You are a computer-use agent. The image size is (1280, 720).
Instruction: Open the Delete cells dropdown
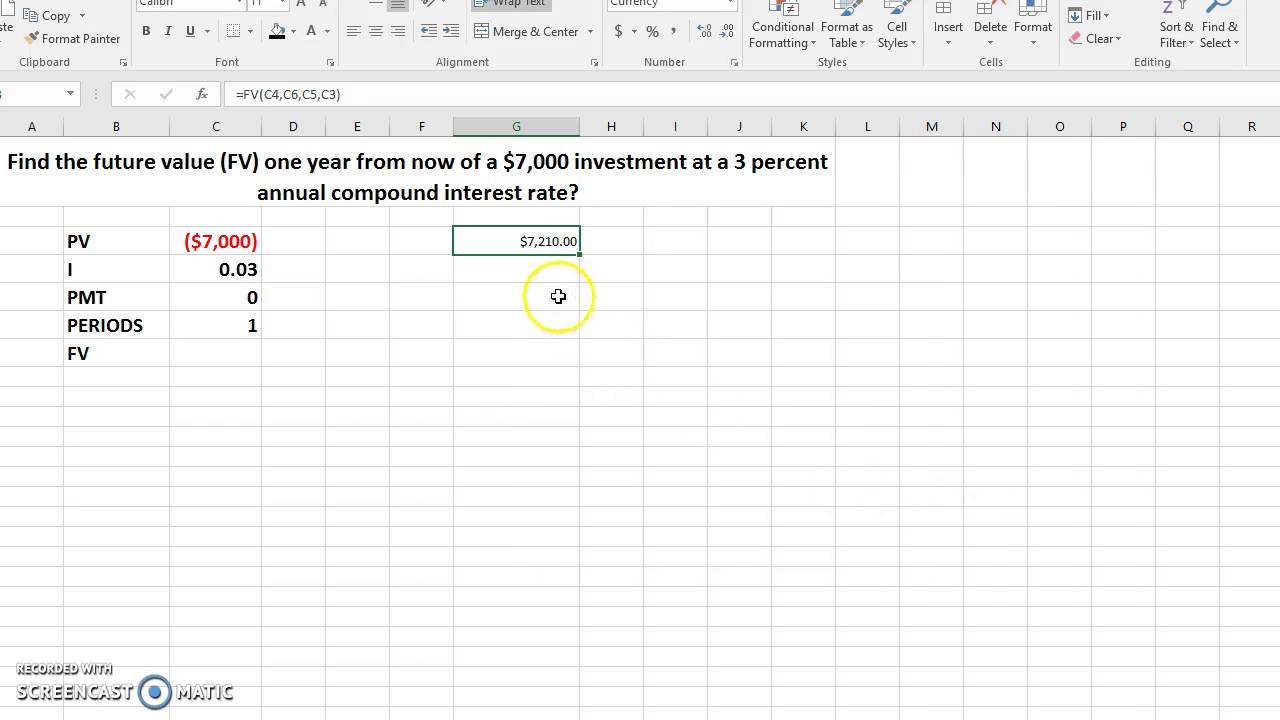990,25
